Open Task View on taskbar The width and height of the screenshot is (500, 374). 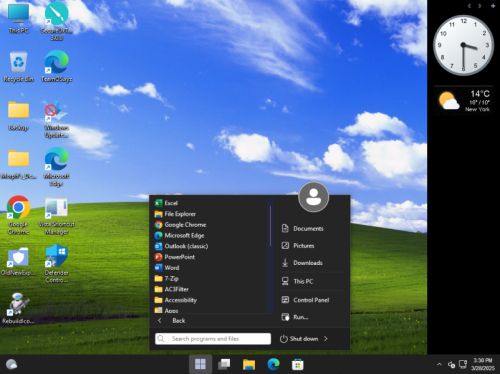224,364
